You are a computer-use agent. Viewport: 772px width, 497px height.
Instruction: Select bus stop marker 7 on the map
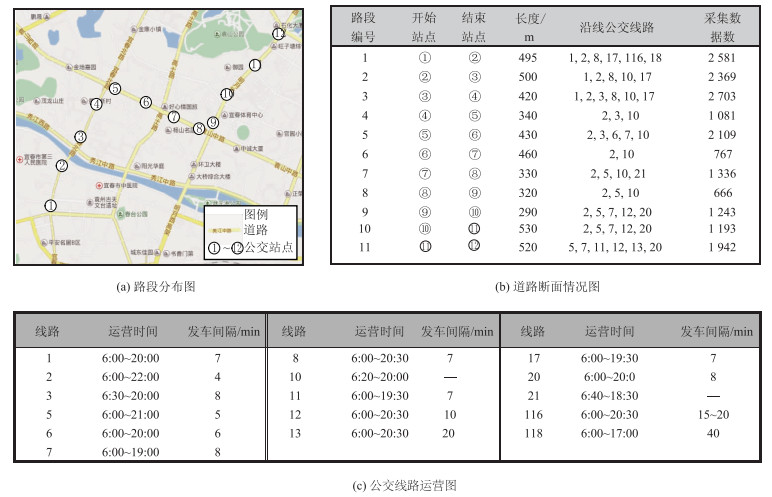pyautogui.click(x=174, y=117)
